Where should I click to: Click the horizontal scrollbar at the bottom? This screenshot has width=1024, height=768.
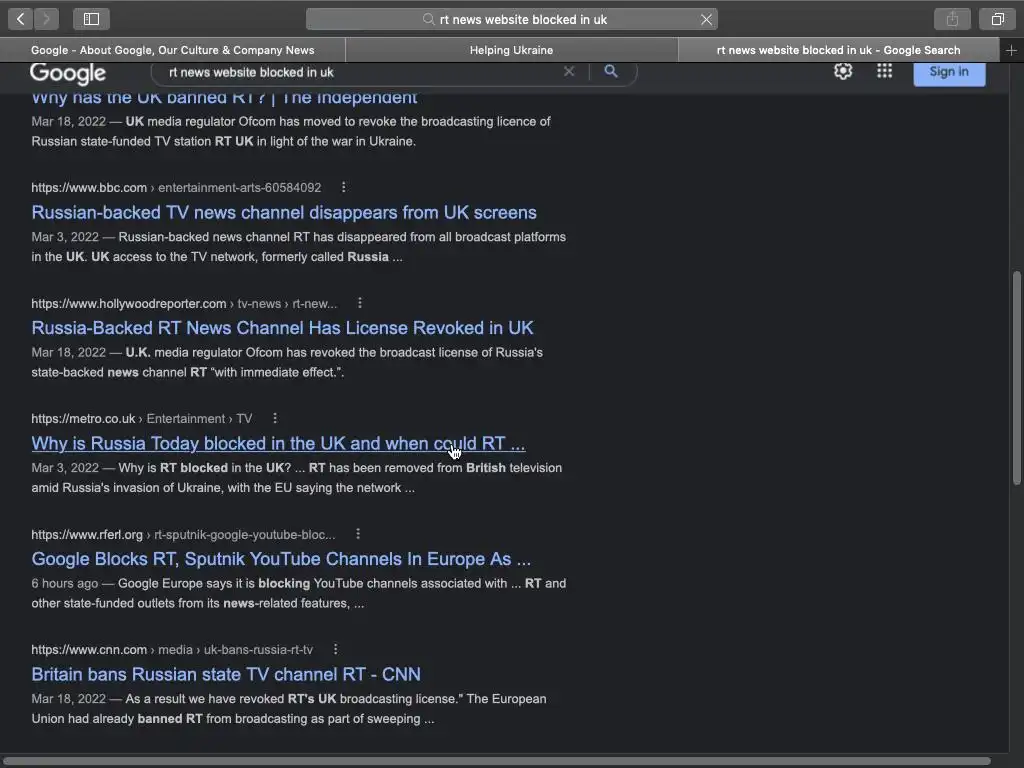click(497, 761)
